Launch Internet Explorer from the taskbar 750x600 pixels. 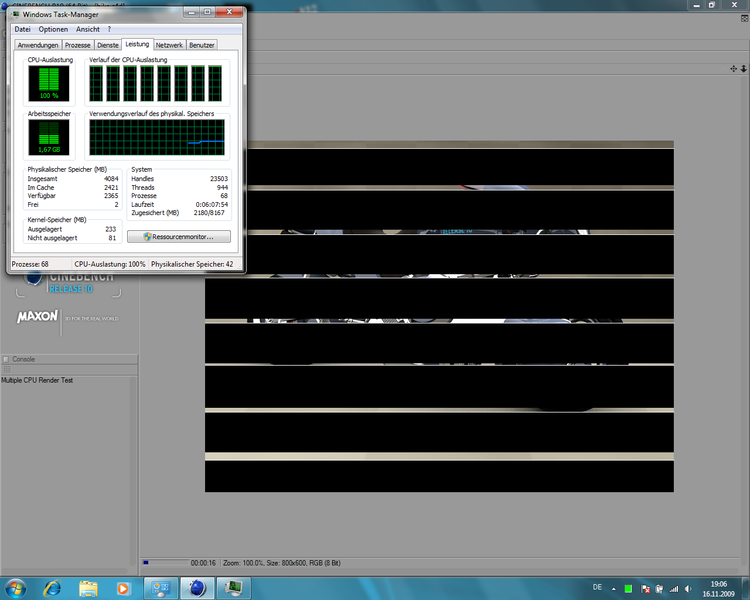point(53,586)
